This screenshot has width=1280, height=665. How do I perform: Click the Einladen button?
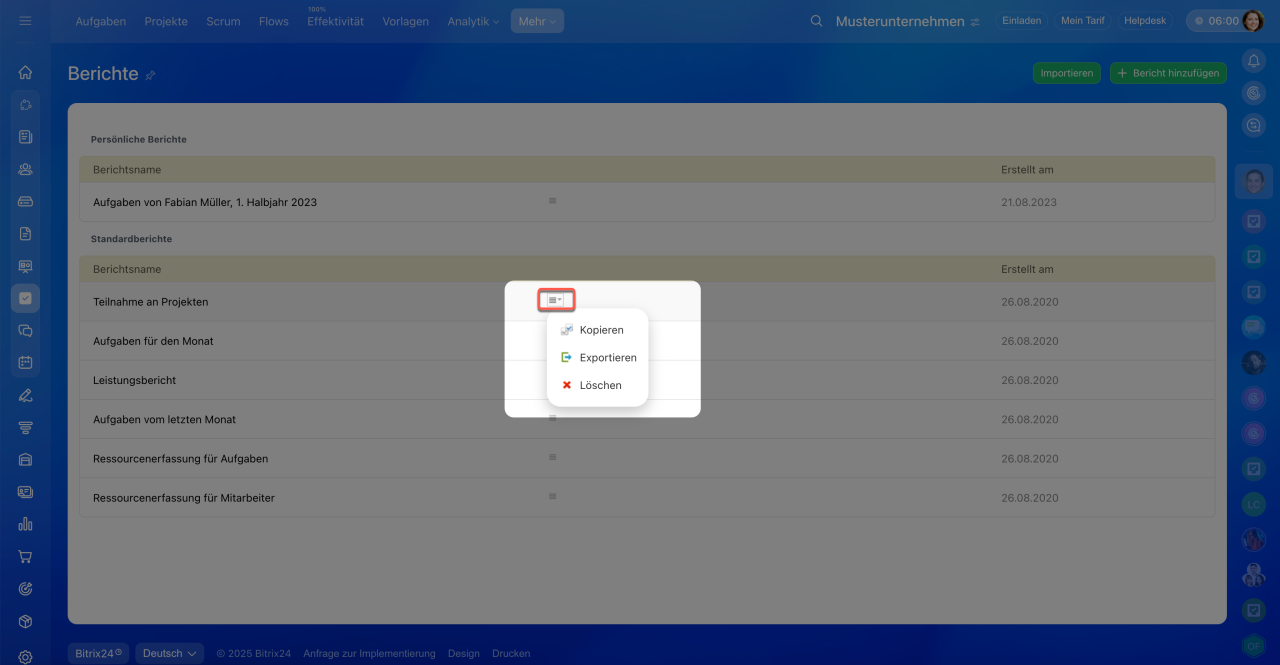coord(1021,21)
